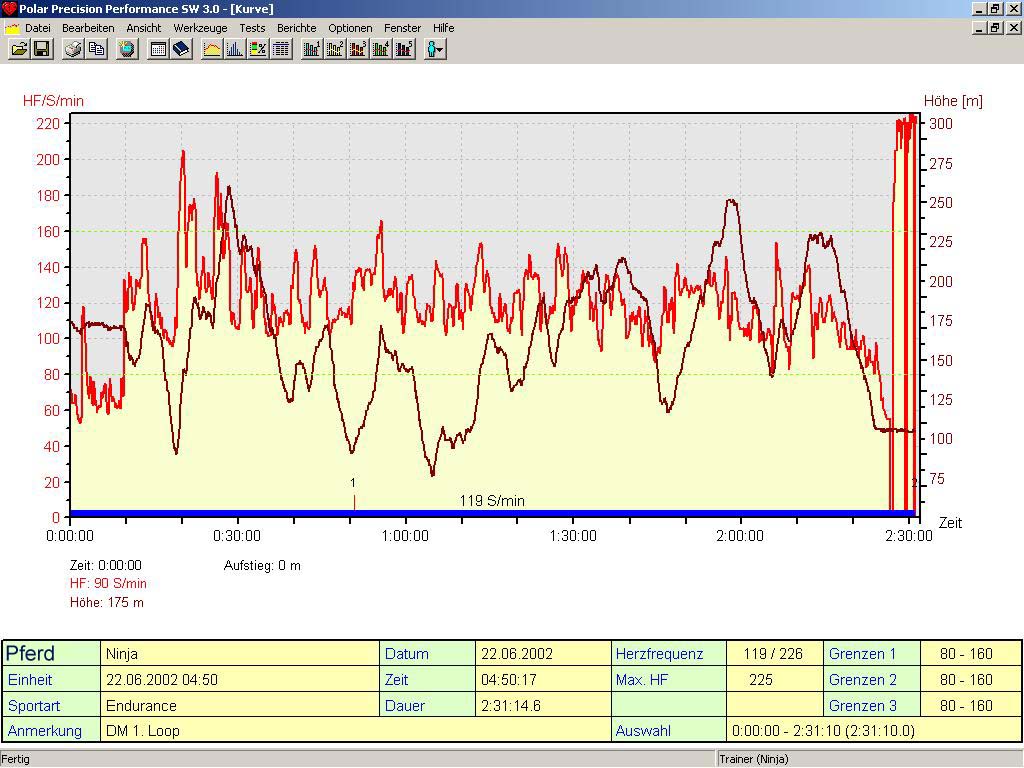Screen dimensions: 1024x768
Task: Open the blue book diary icon
Action: click(181, 49)
